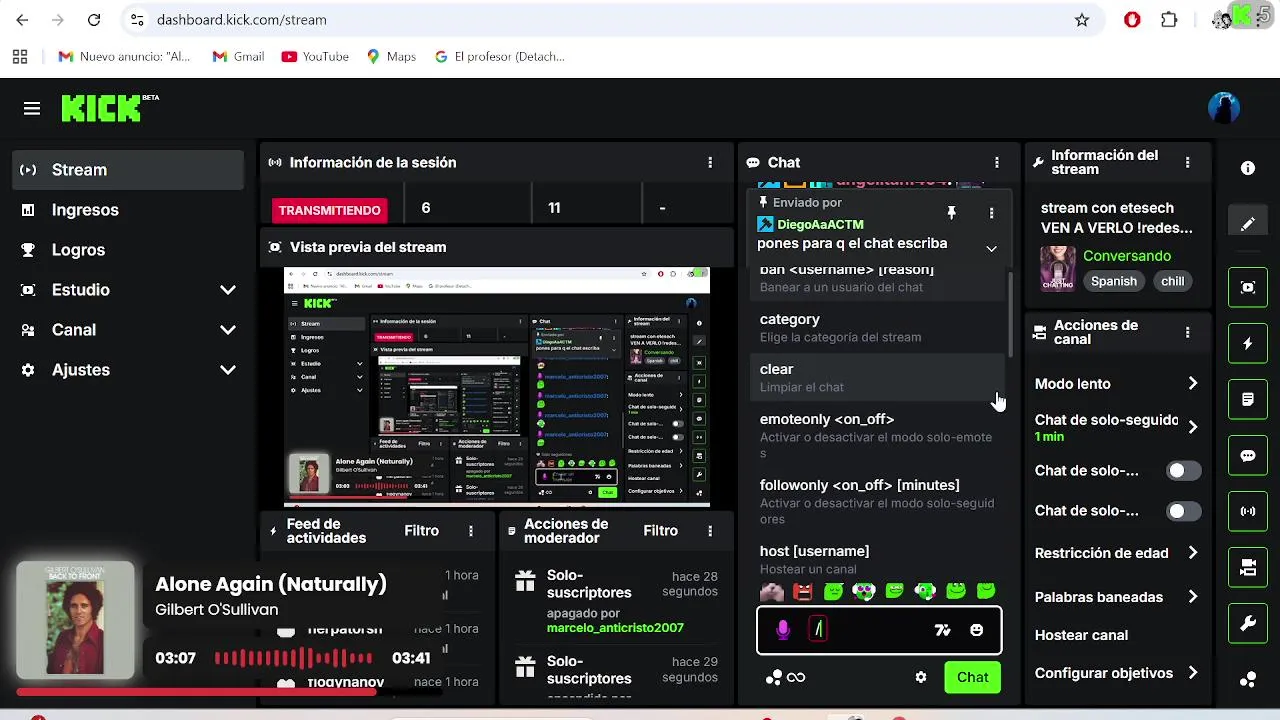Toggle the wrench widget icon in sidebar
1280x720 pixels.
[x=1248, y=623]
